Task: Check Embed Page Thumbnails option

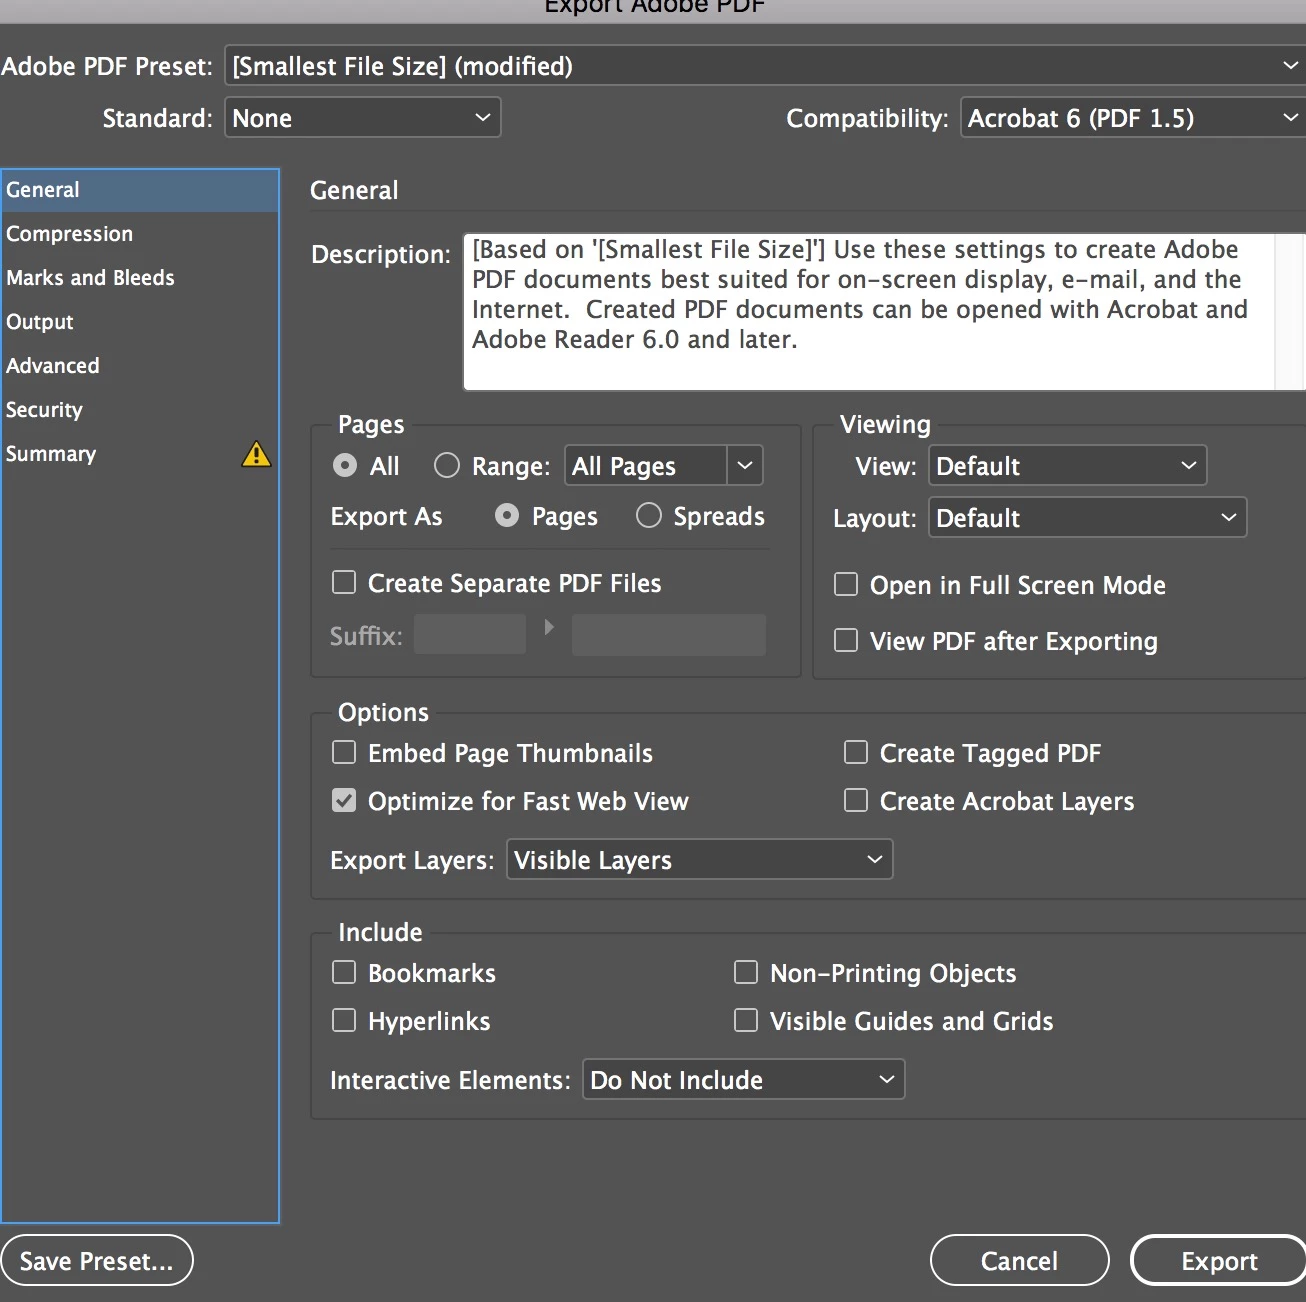Action: point(344,753)
